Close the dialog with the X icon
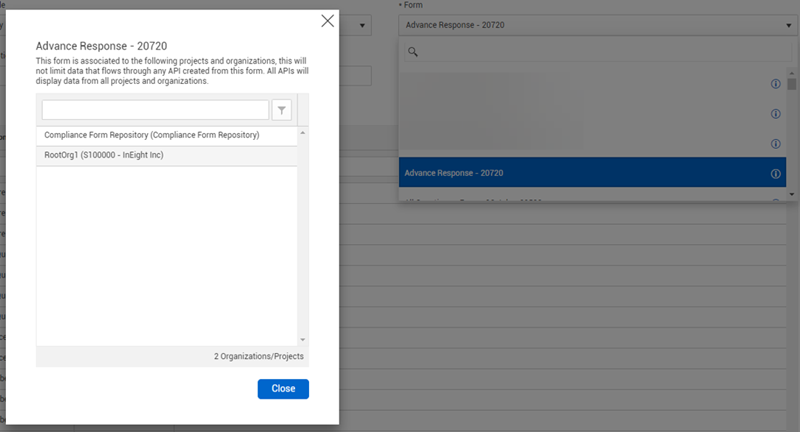 coord(328,21)
